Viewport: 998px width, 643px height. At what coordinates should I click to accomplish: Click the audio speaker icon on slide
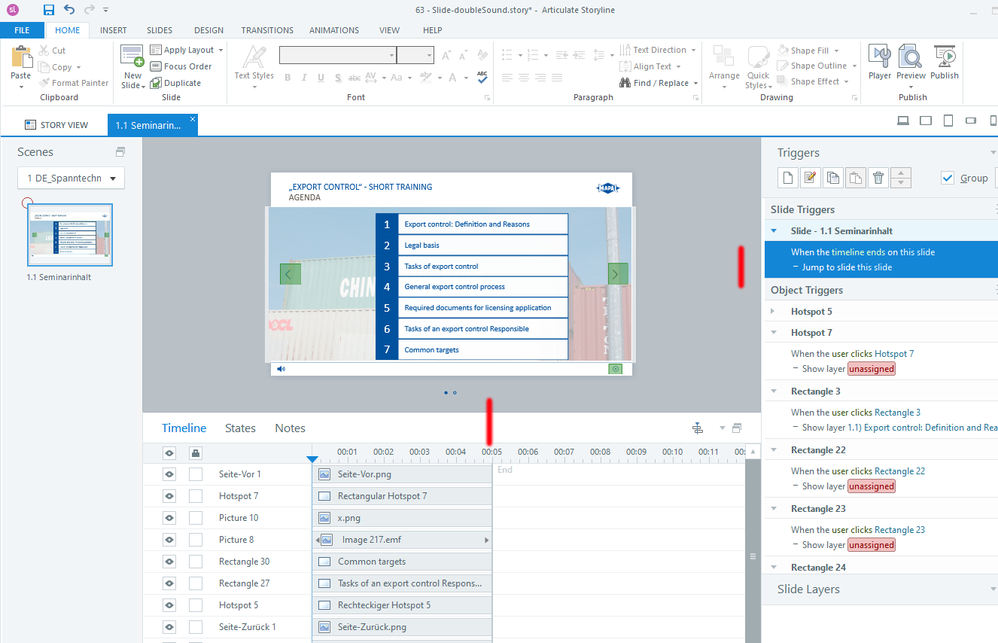281,369
